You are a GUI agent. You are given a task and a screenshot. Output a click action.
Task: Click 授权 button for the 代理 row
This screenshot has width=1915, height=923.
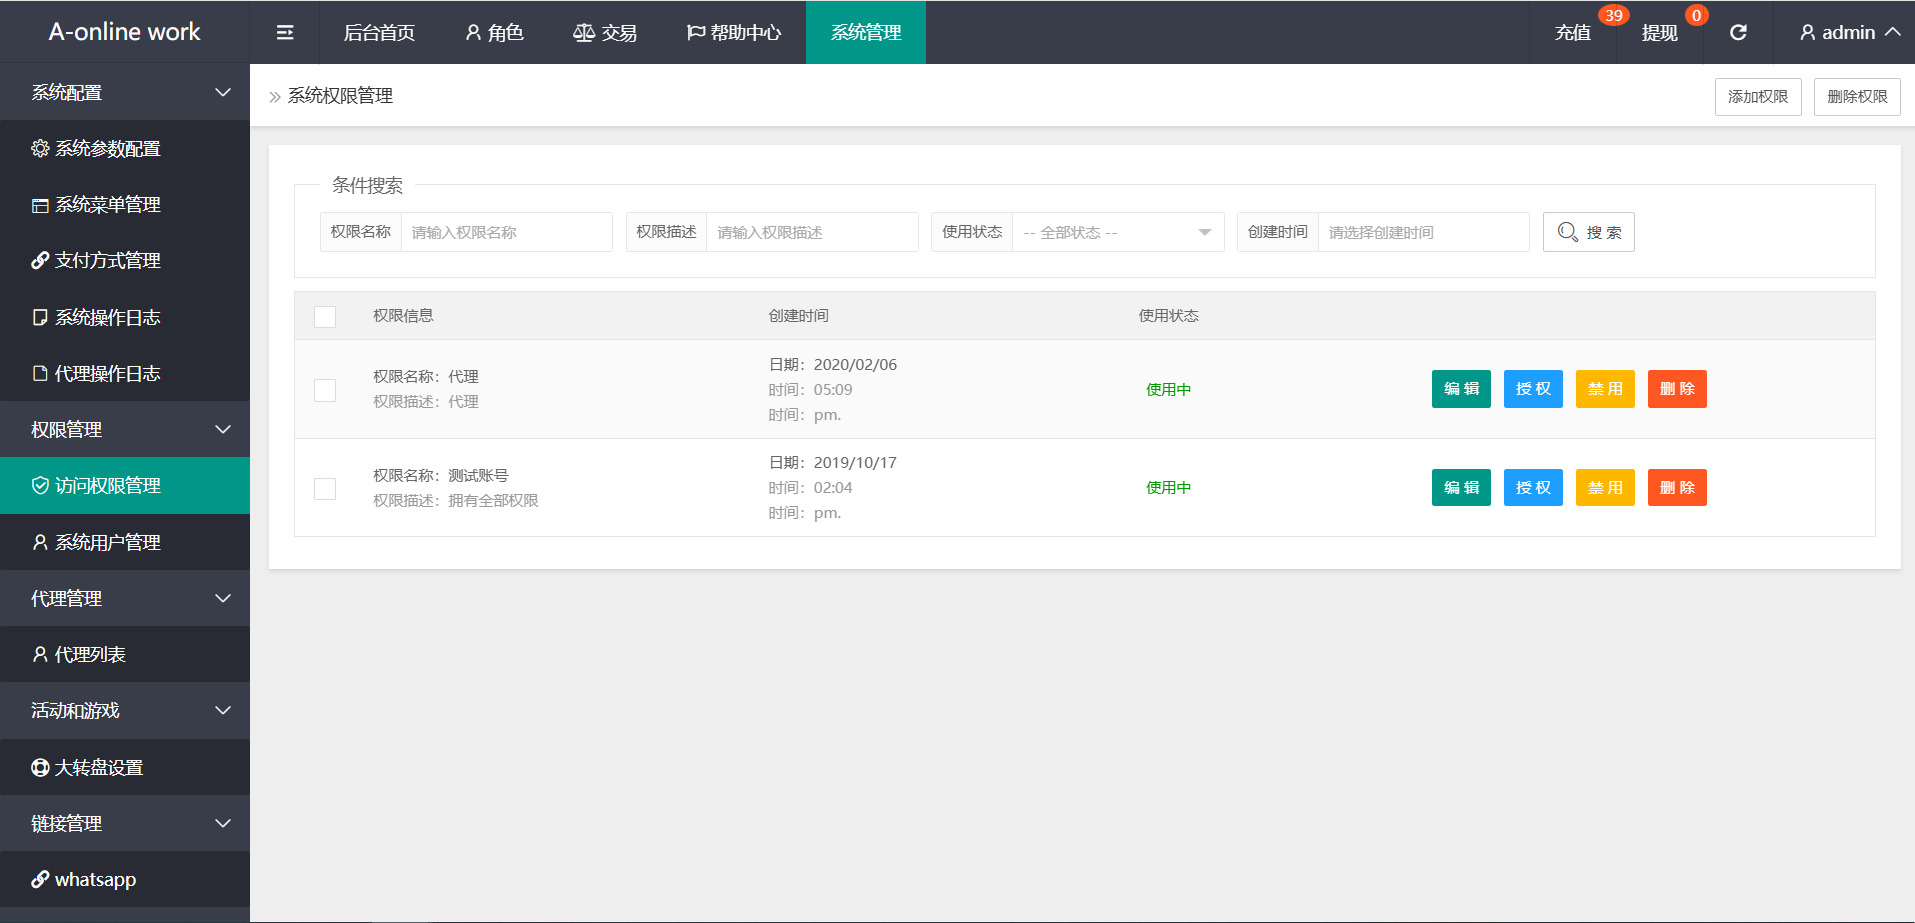(x=1532, y=389)
